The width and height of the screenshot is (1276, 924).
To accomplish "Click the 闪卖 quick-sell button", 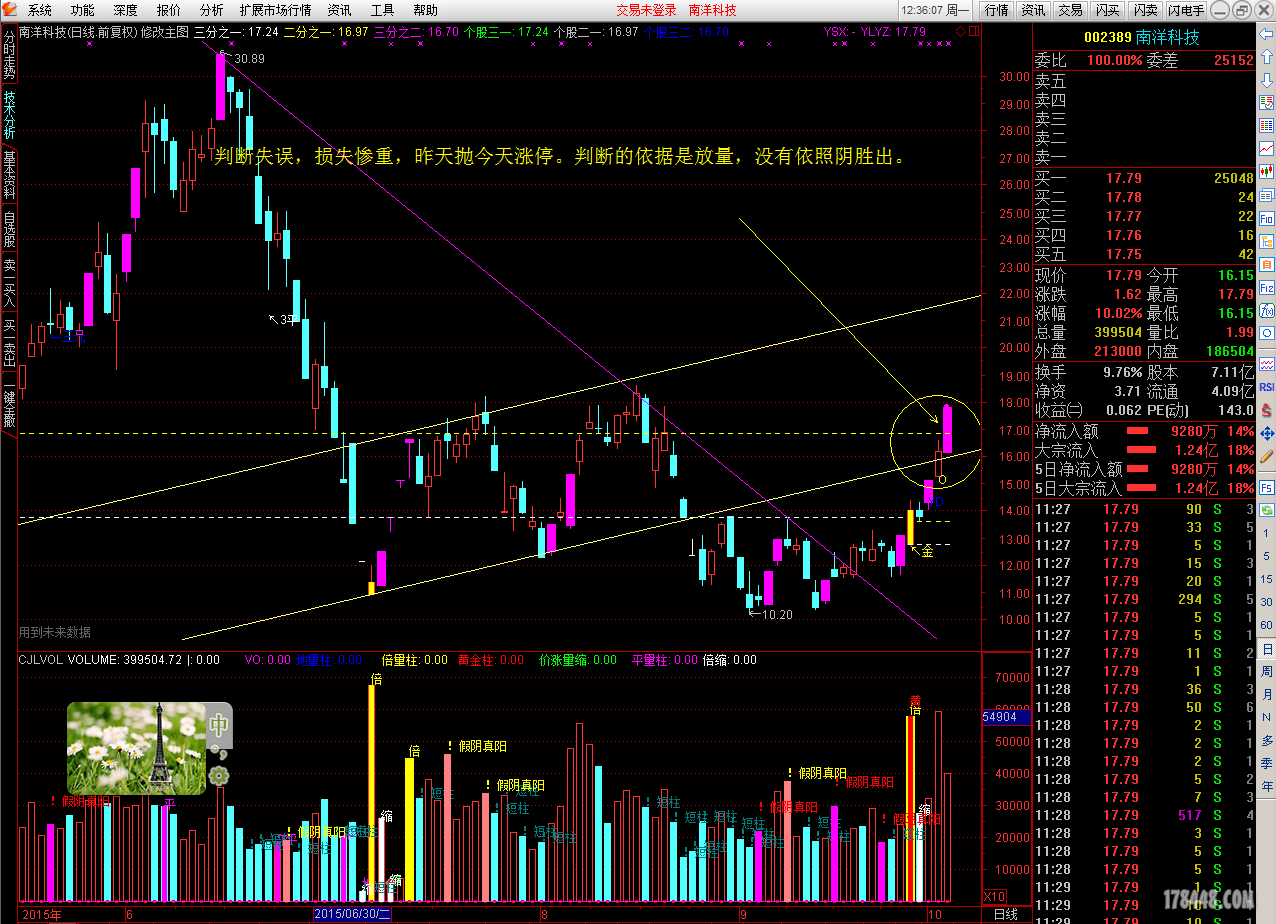I will (1144, 10).
